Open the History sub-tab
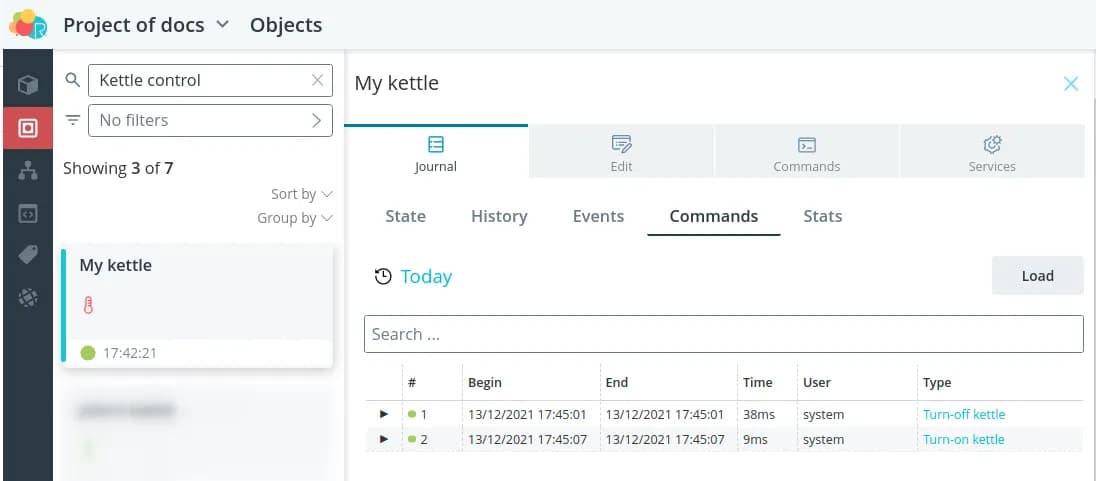Image resolution: width=1096 pixels, height=481 pixels. click(x=499, y=216)
